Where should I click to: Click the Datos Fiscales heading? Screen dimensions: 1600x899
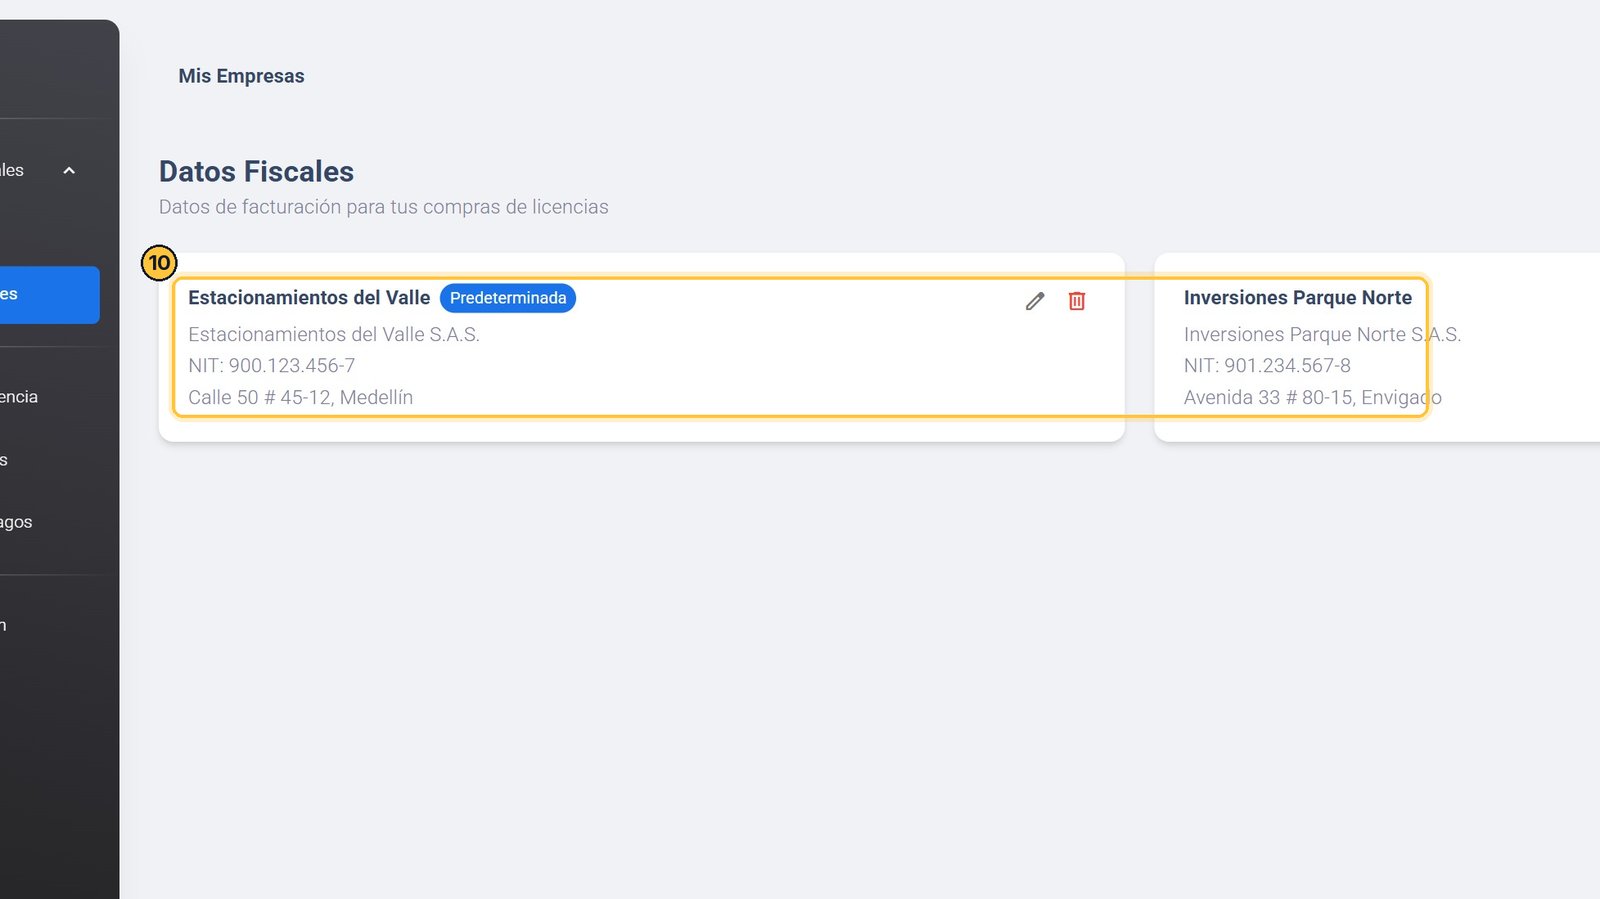256,172
